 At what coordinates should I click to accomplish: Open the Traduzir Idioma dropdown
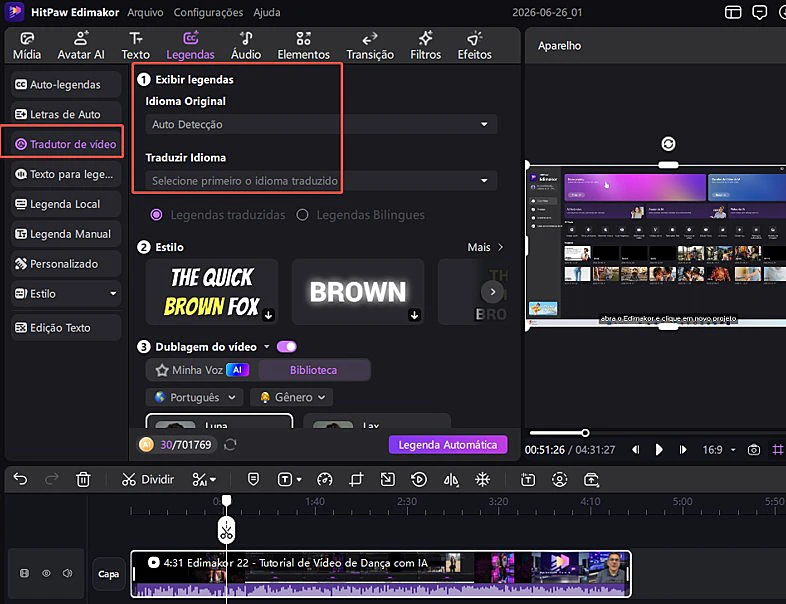(x=321, y=180)
